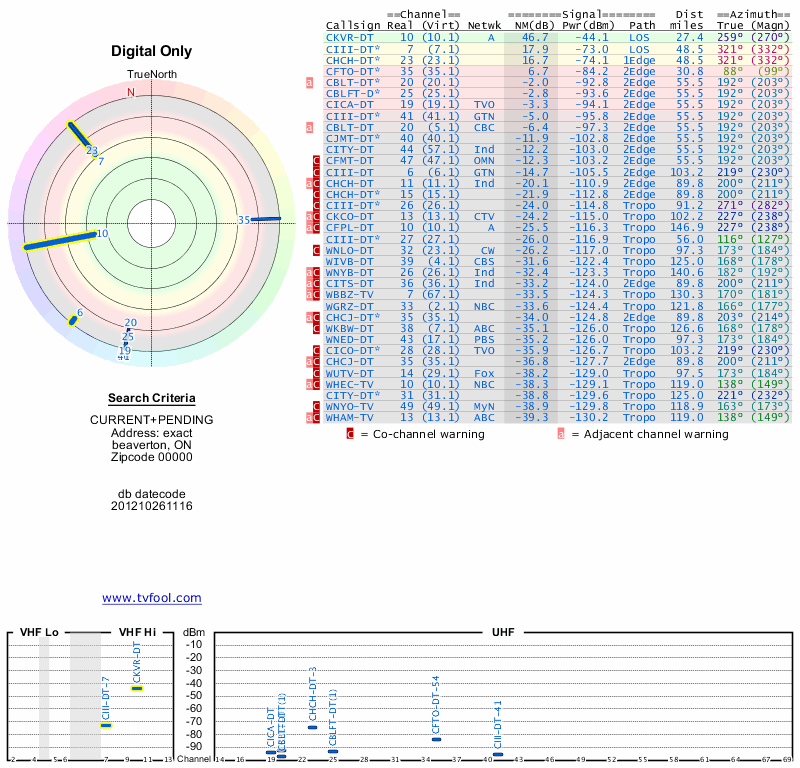The height and width of the screenshot is (768, 800).
Task: Click the Callsign column header
Action: [x=353, y=25]
